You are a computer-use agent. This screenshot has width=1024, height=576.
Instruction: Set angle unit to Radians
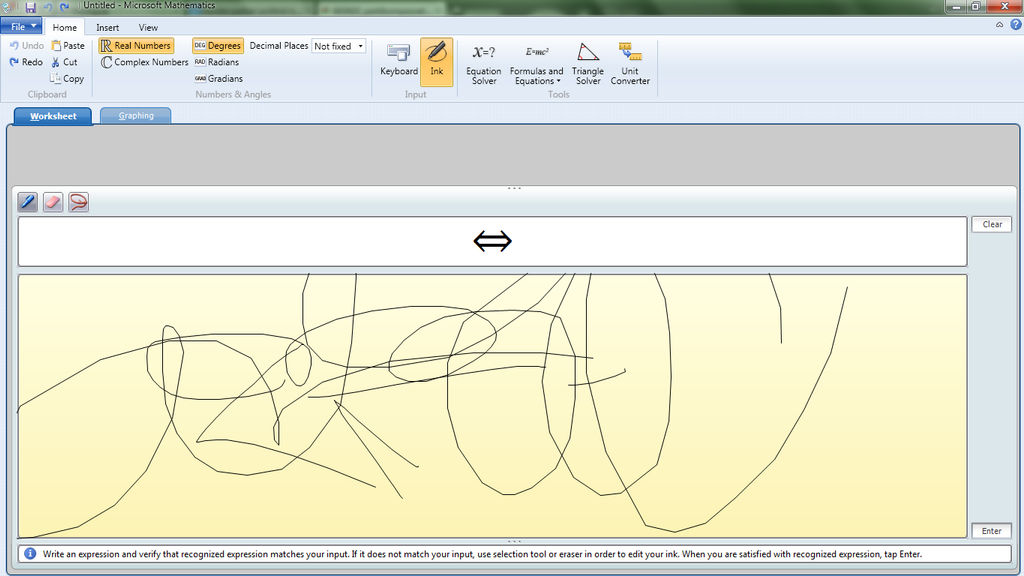[217, 62]
